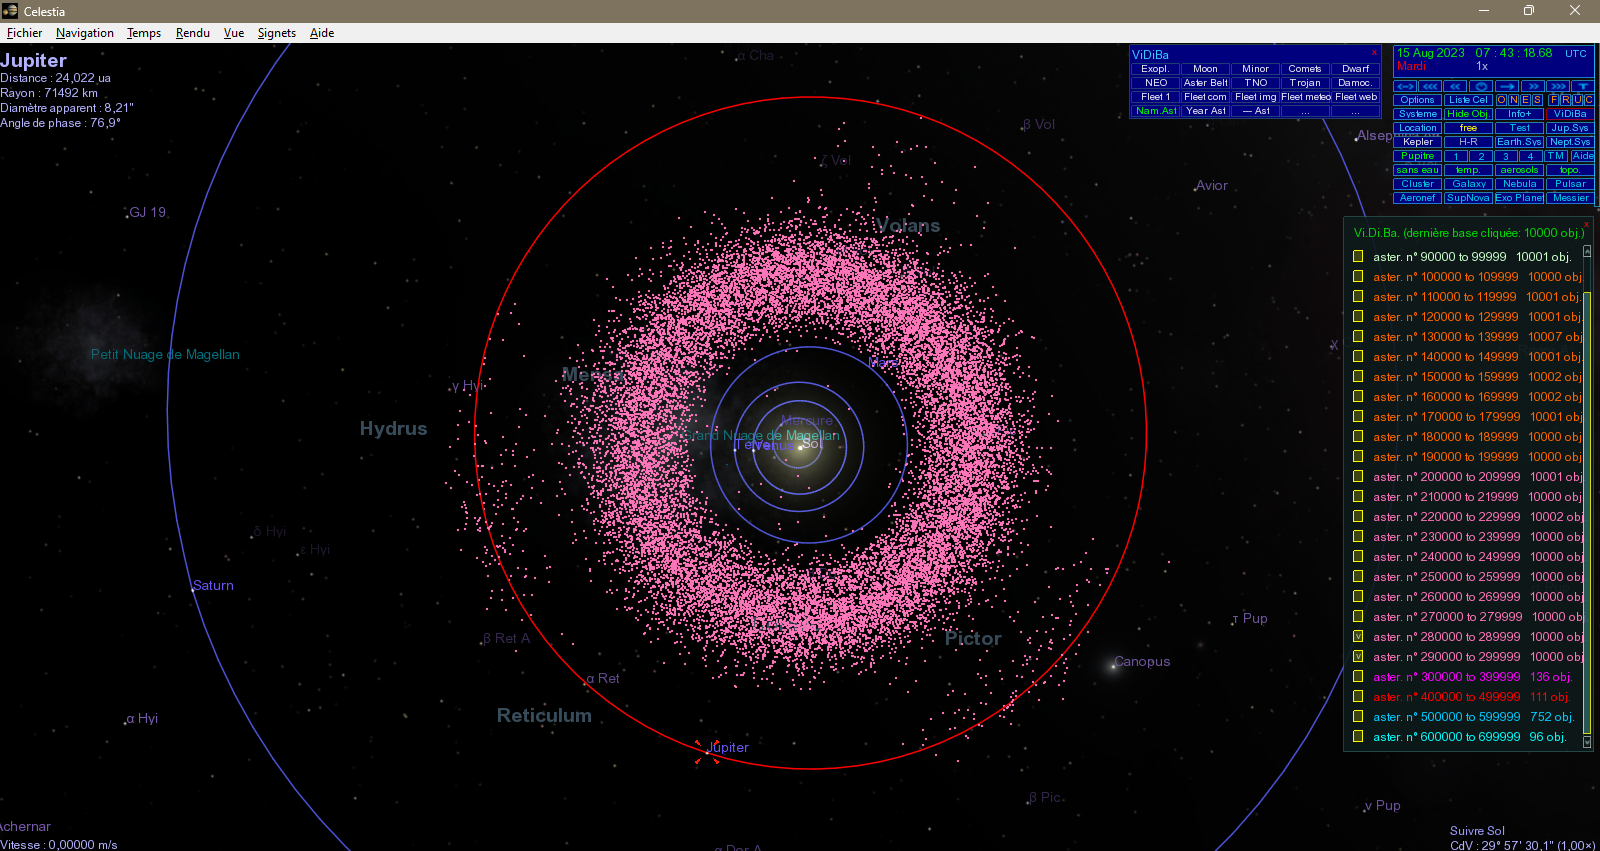Image resolution: width=1600 pixels, height=851 pixels.
Task: Uncheck aster. 280000 to 289999 checkbox
Action: coord(1358,637)
